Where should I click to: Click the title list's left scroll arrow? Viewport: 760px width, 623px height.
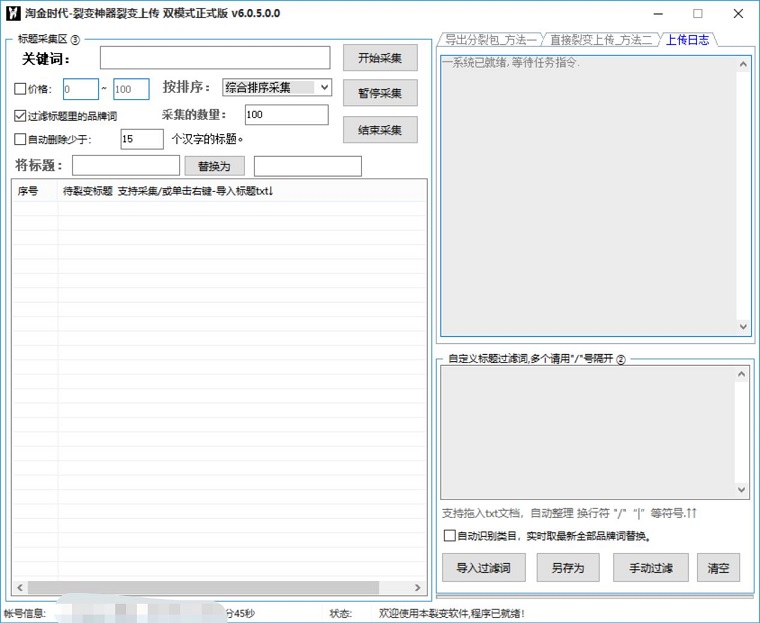point(20,588)
